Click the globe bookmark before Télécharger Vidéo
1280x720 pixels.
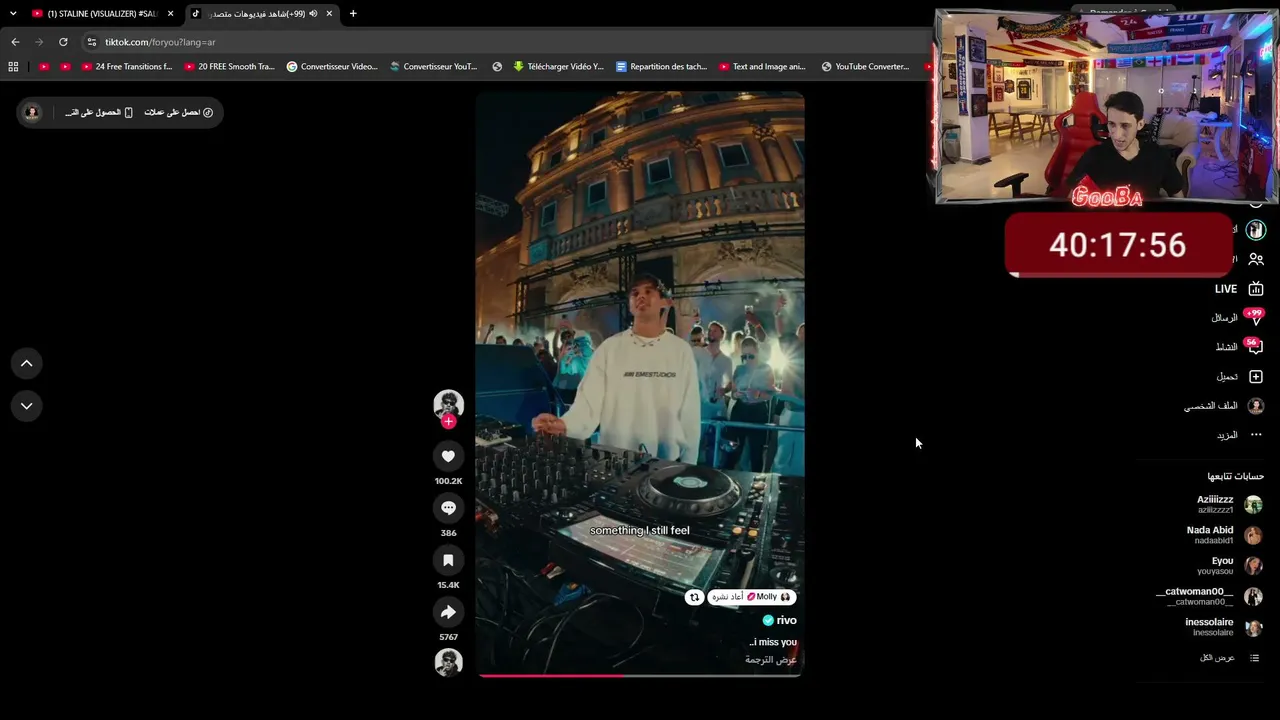(497, 67)
